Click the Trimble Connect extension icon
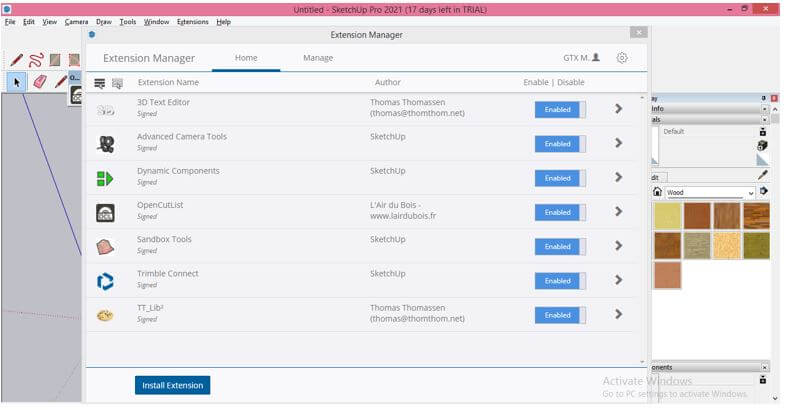The height and width of the screenshot is (410, 798). [105, 281]
